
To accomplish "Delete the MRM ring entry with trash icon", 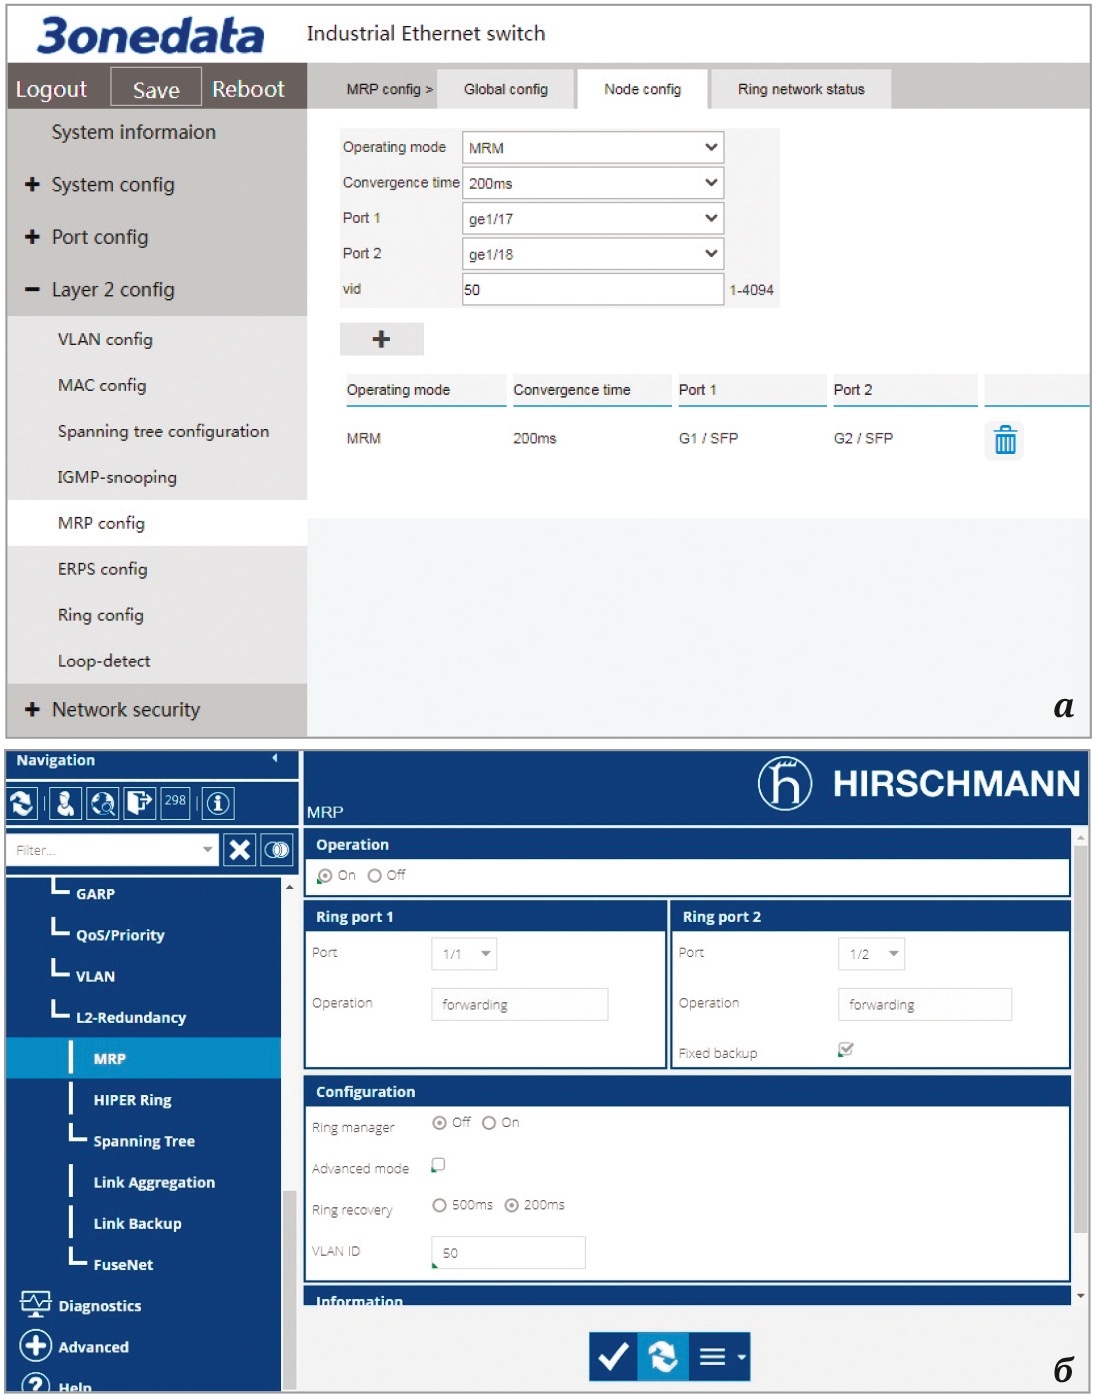I will coord(1005,440).
